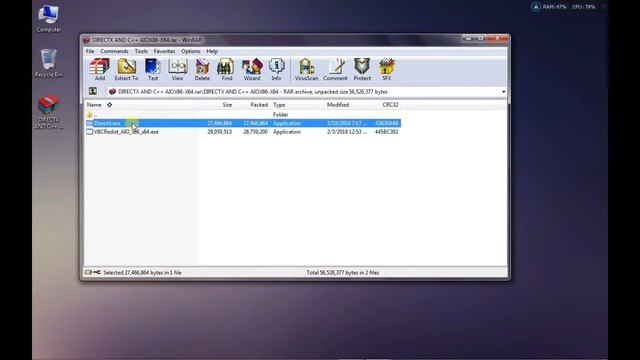Select the DIRECTX AND C++ desktop archive

point(49,112)
